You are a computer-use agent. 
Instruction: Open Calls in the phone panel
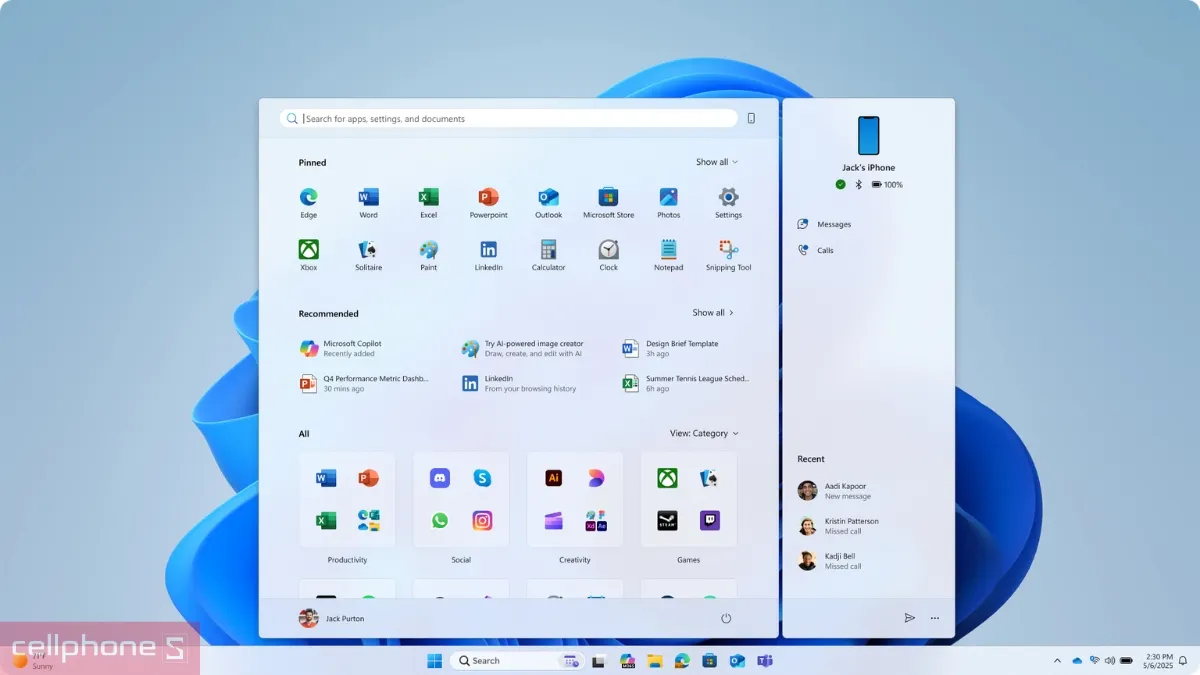click(x=816, y=250)
